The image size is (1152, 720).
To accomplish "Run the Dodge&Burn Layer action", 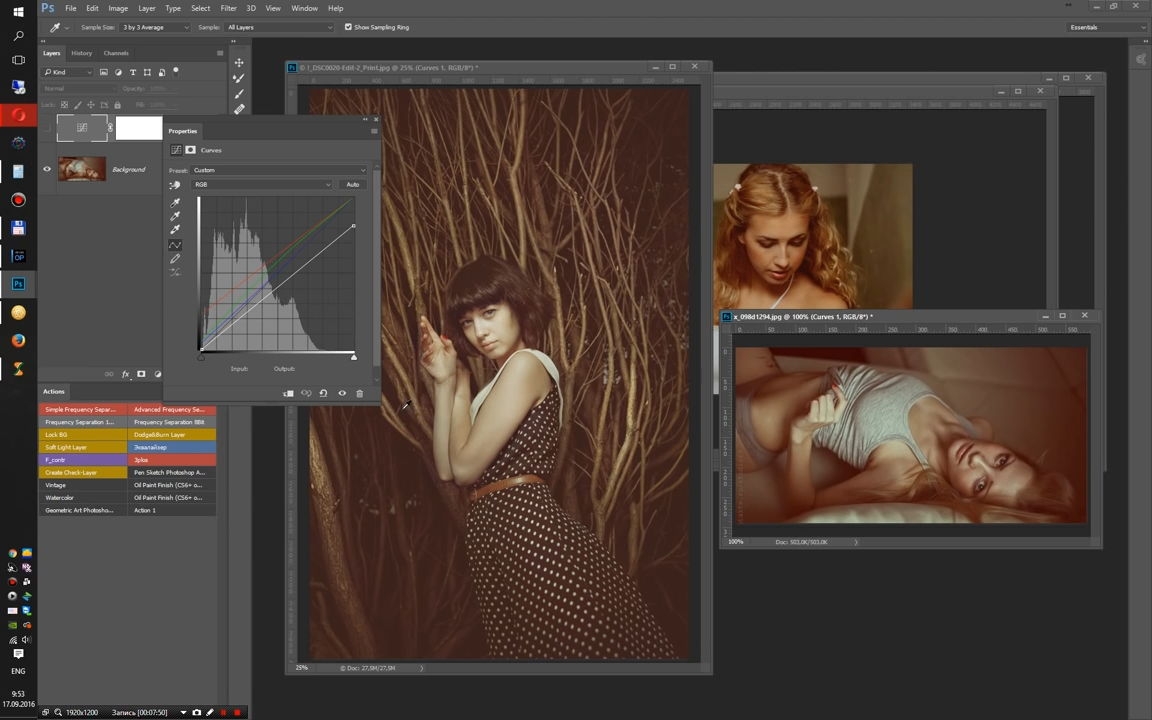I will point(172,435).
